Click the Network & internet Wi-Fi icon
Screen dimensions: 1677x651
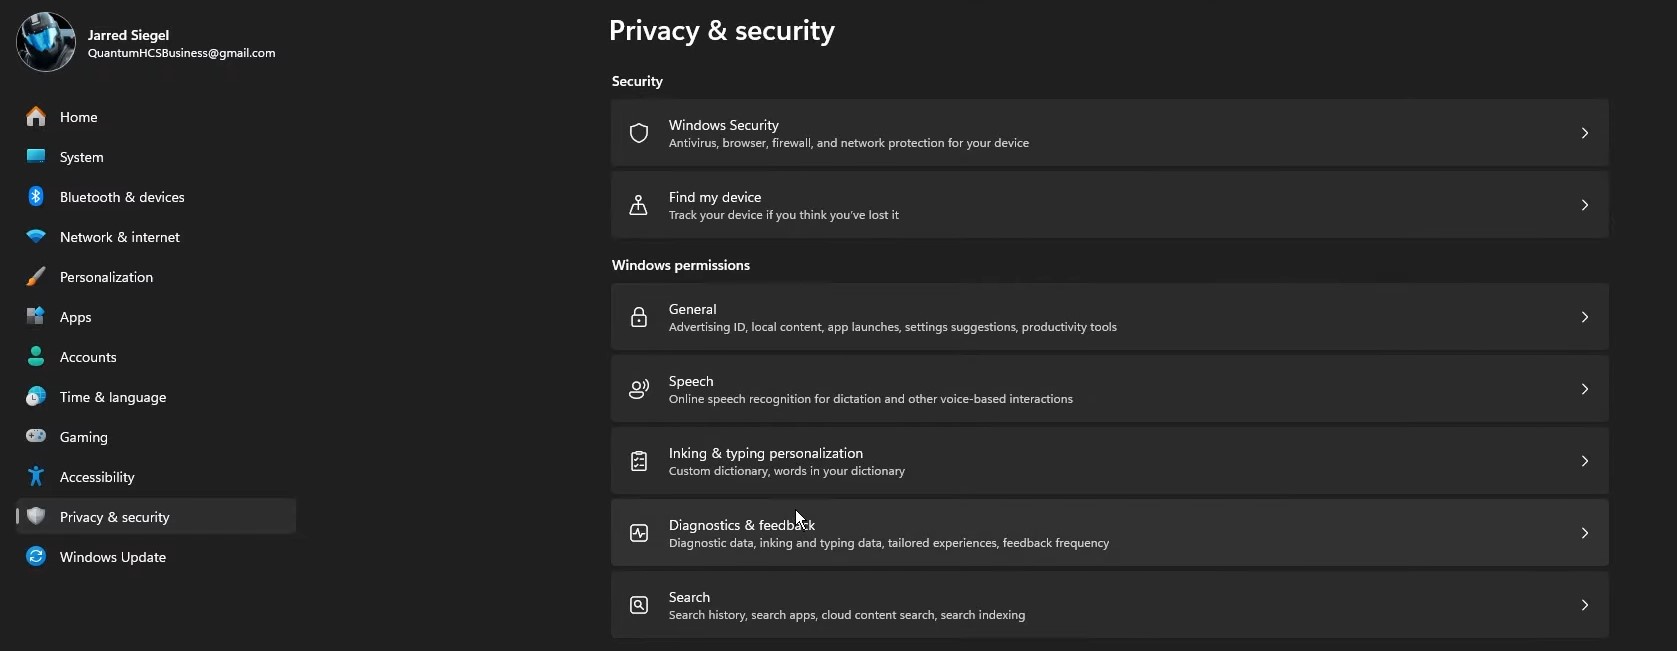pyautogui.click(x=35, y=236)
